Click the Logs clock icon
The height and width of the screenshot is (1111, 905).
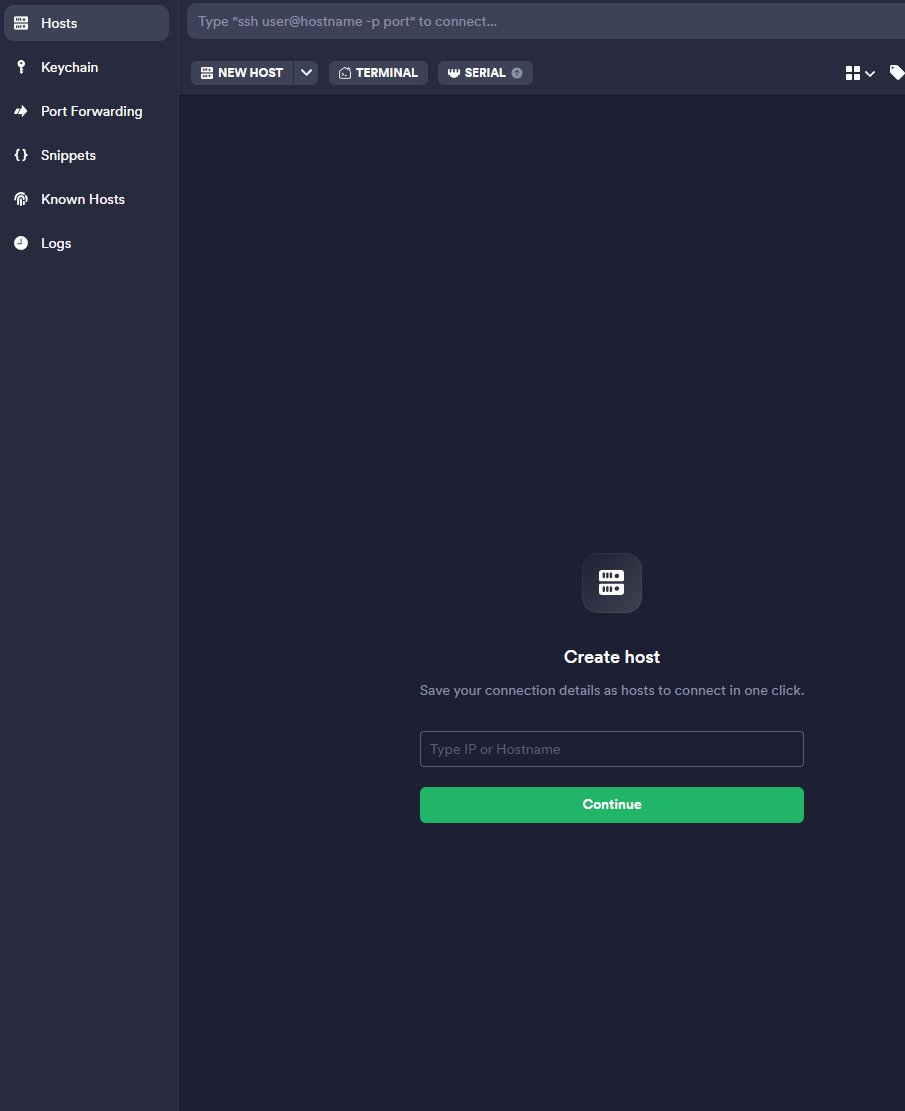pos(21,243)
